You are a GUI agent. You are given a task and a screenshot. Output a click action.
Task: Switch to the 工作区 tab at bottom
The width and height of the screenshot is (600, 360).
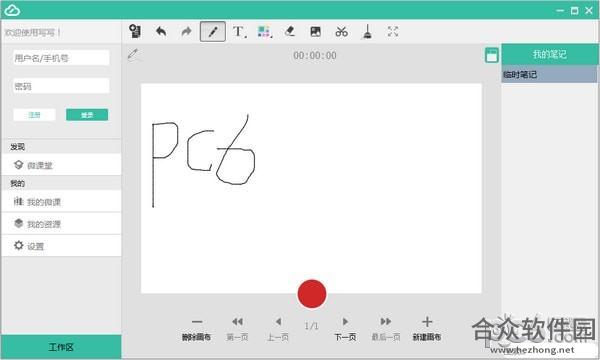(x=61, y=347)
